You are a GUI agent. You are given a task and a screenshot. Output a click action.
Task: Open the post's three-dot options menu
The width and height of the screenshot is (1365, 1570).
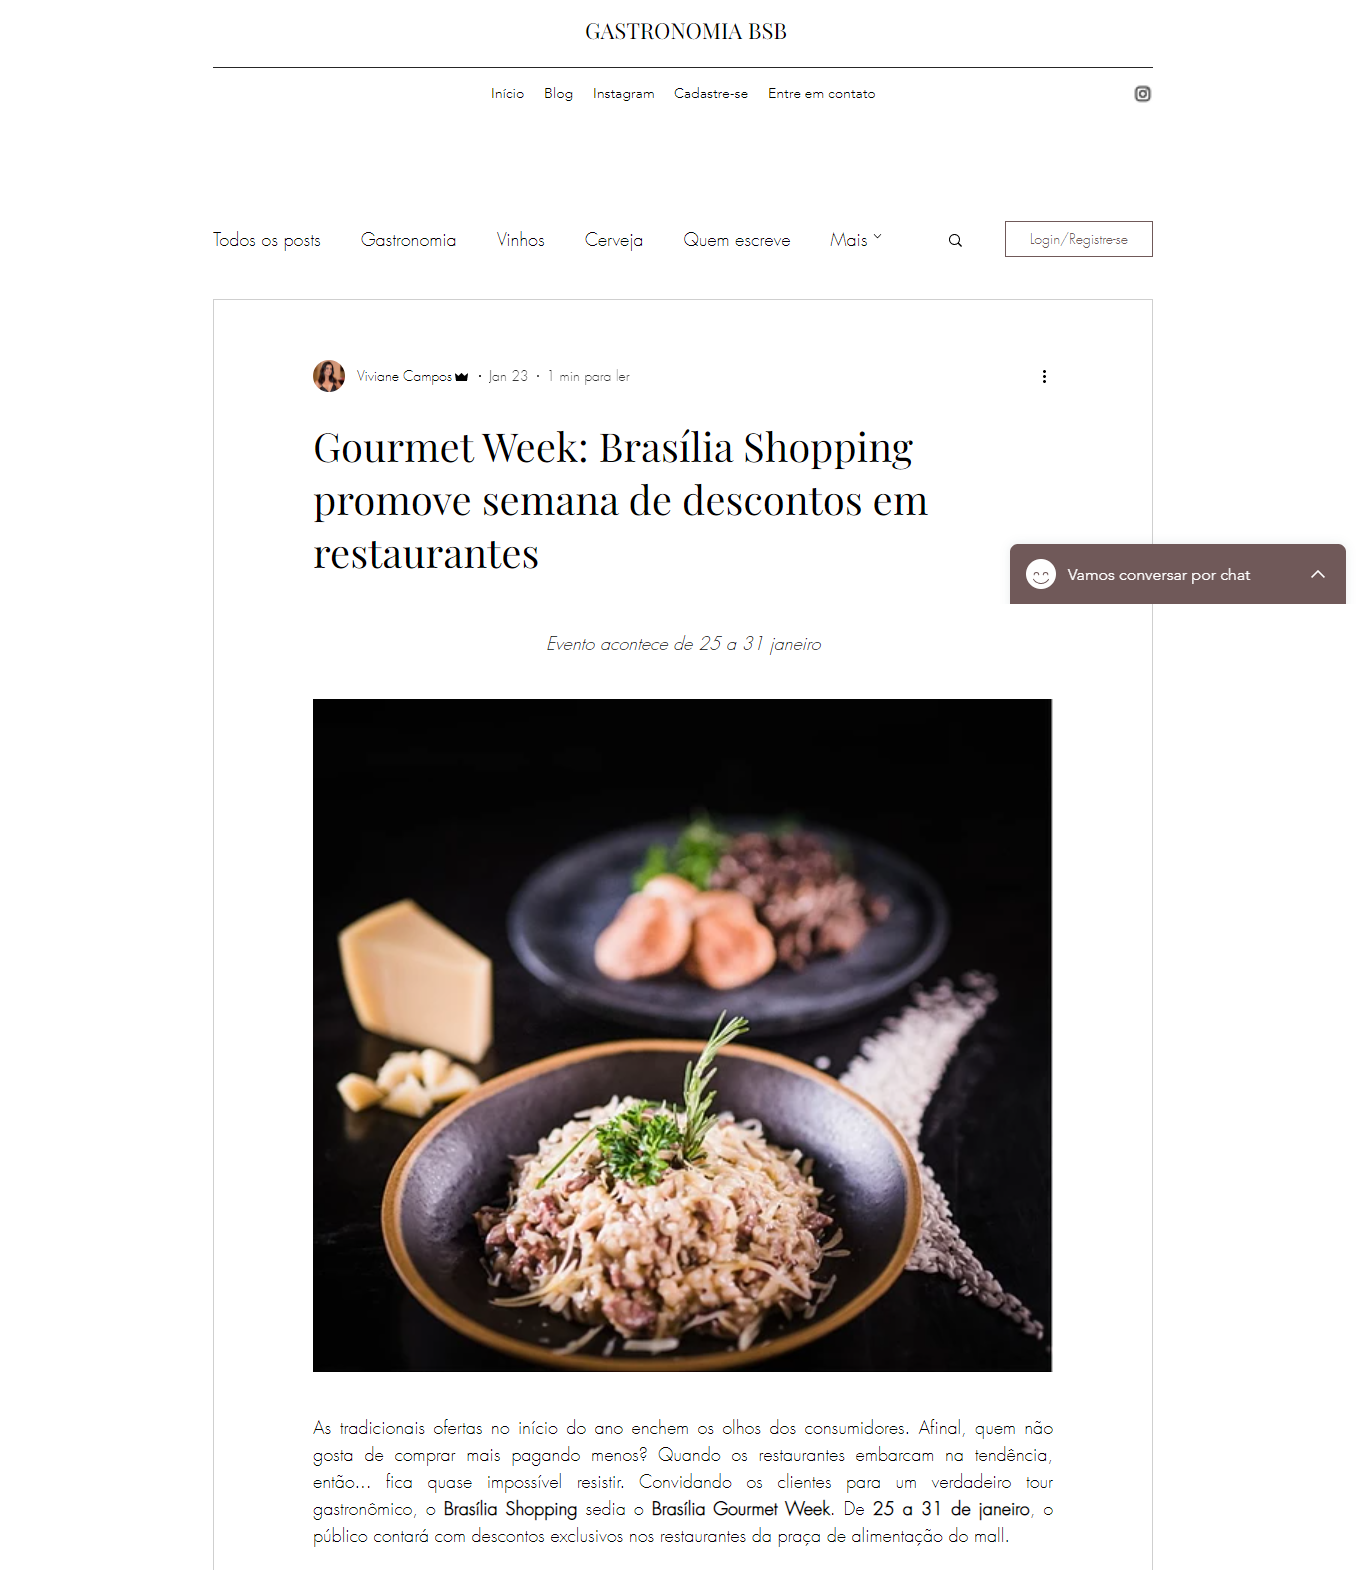pos(1044,376)
